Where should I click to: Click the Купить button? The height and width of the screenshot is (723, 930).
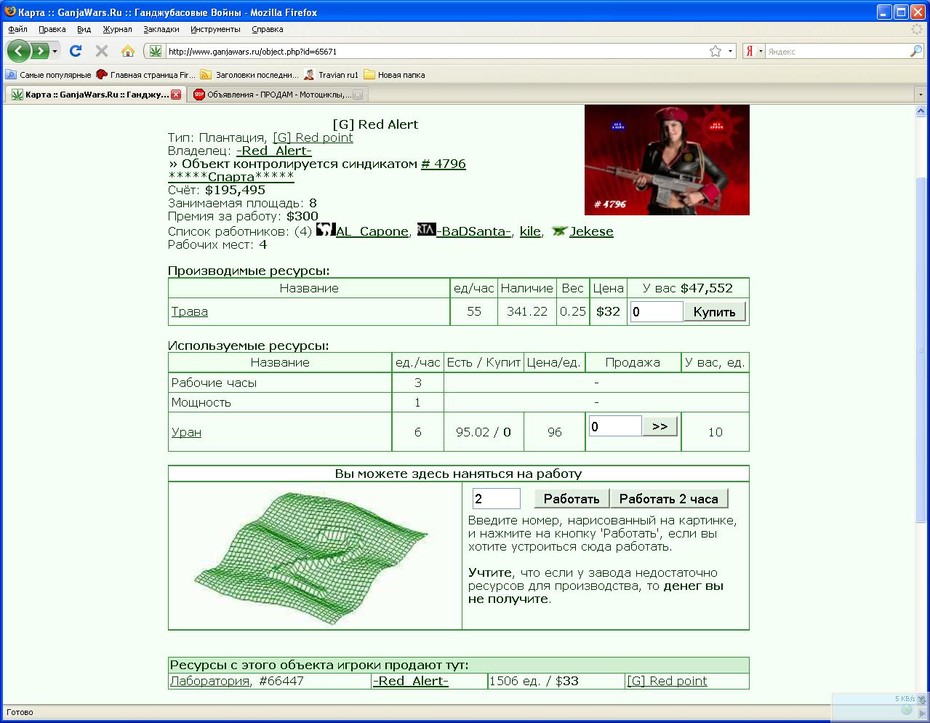coord(714,311)
